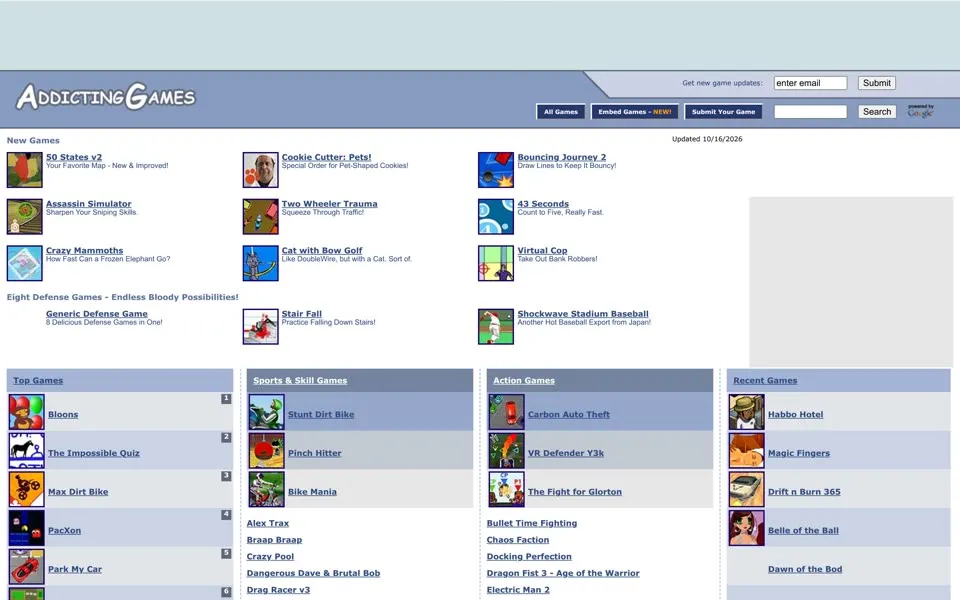960x600 pixels.
Task: Open the Bloons game icon in Top Games
Action: pos(26,412)
